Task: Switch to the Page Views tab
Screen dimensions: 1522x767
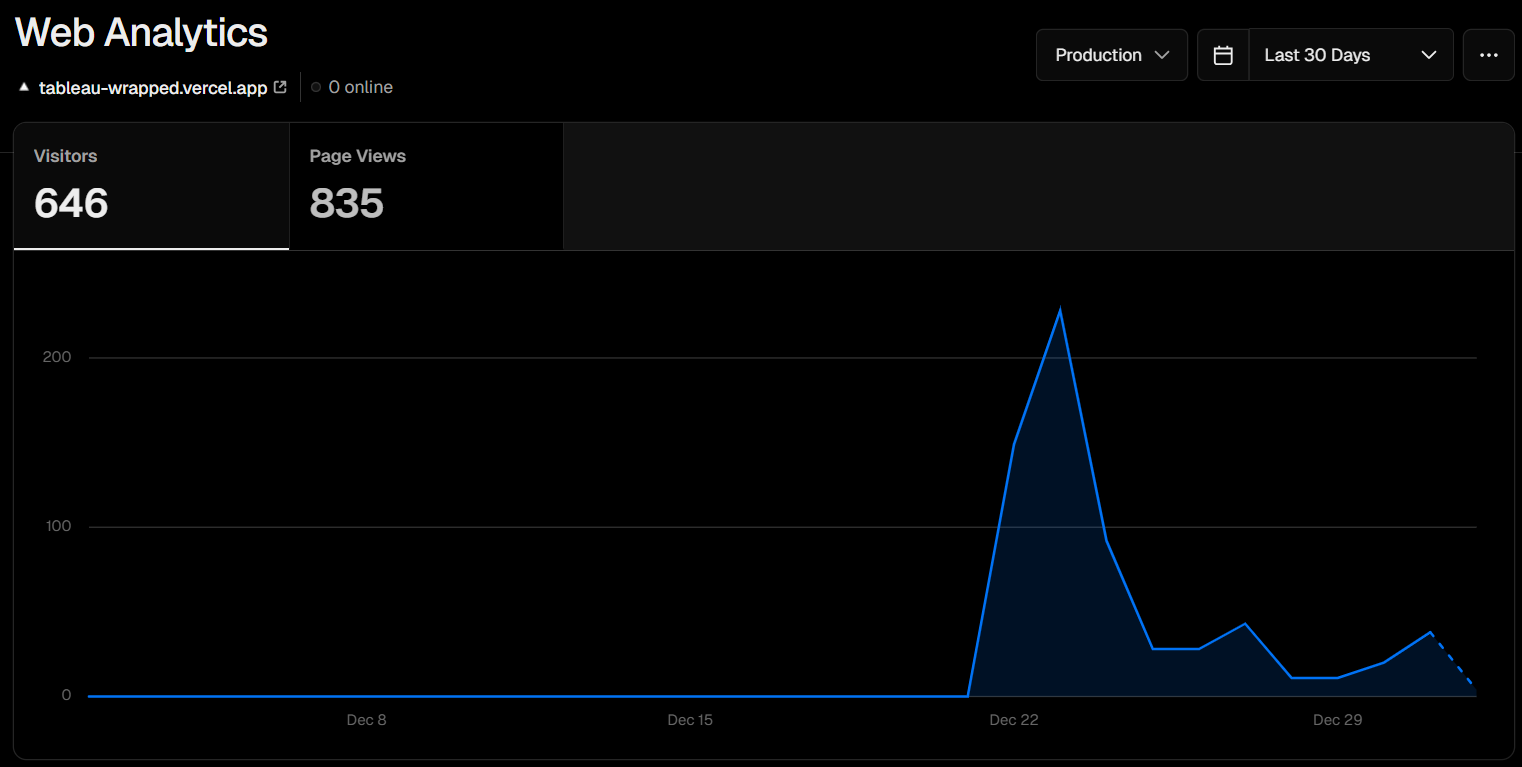Action: [x=426, y=186]
